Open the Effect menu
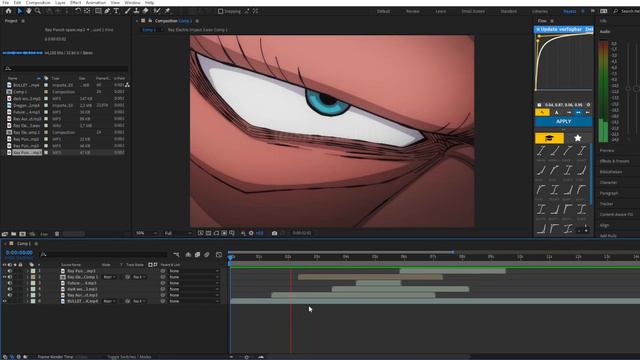 [76, 2]
